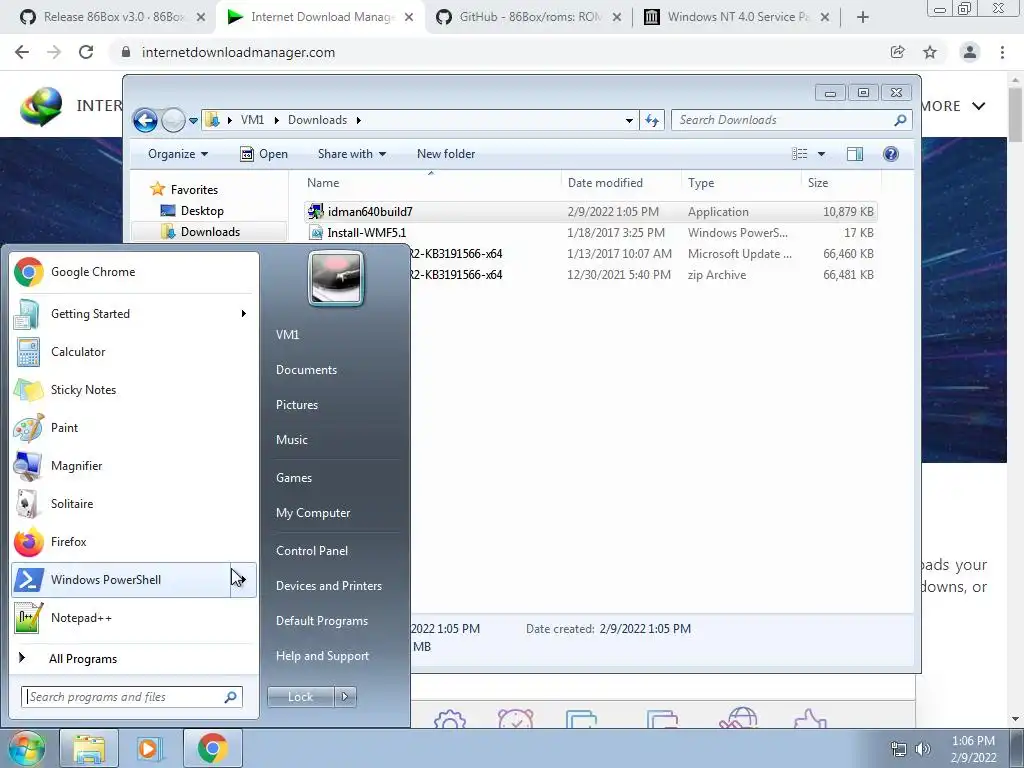Switch to Chrome via taskbar icon
1024x768 pixels.
212,748
